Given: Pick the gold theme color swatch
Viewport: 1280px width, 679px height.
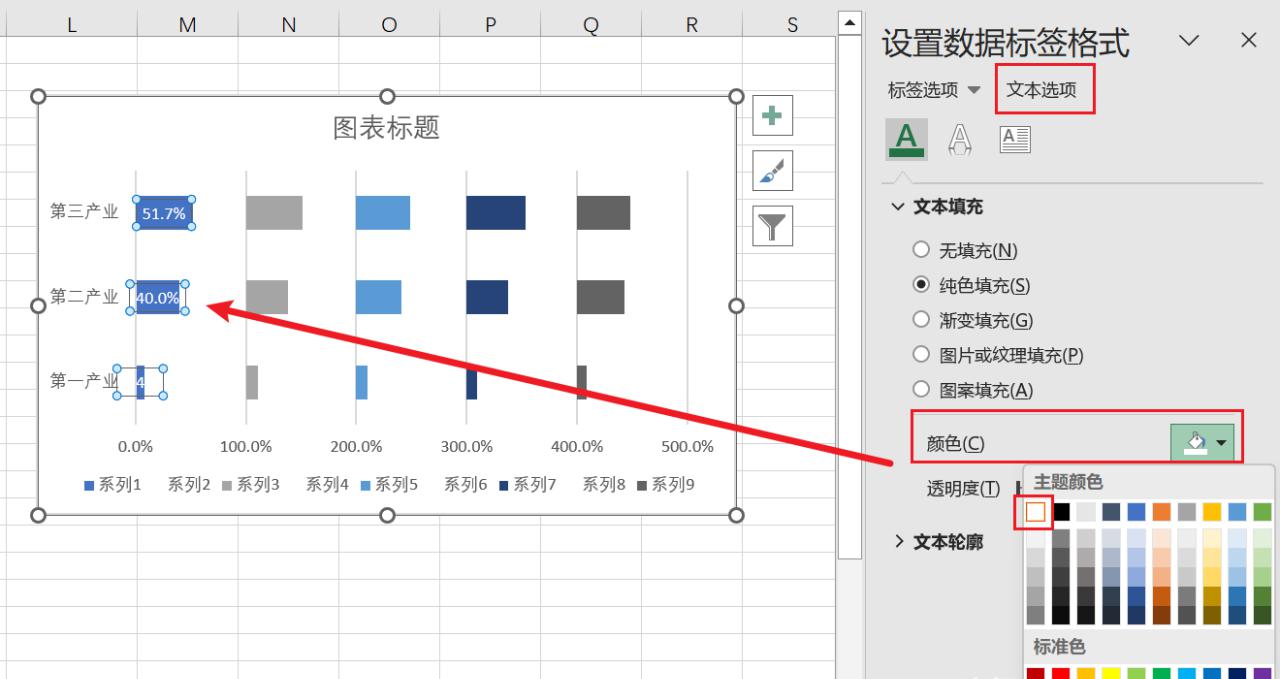Looking at the screenshot, I should (1212, 512).
